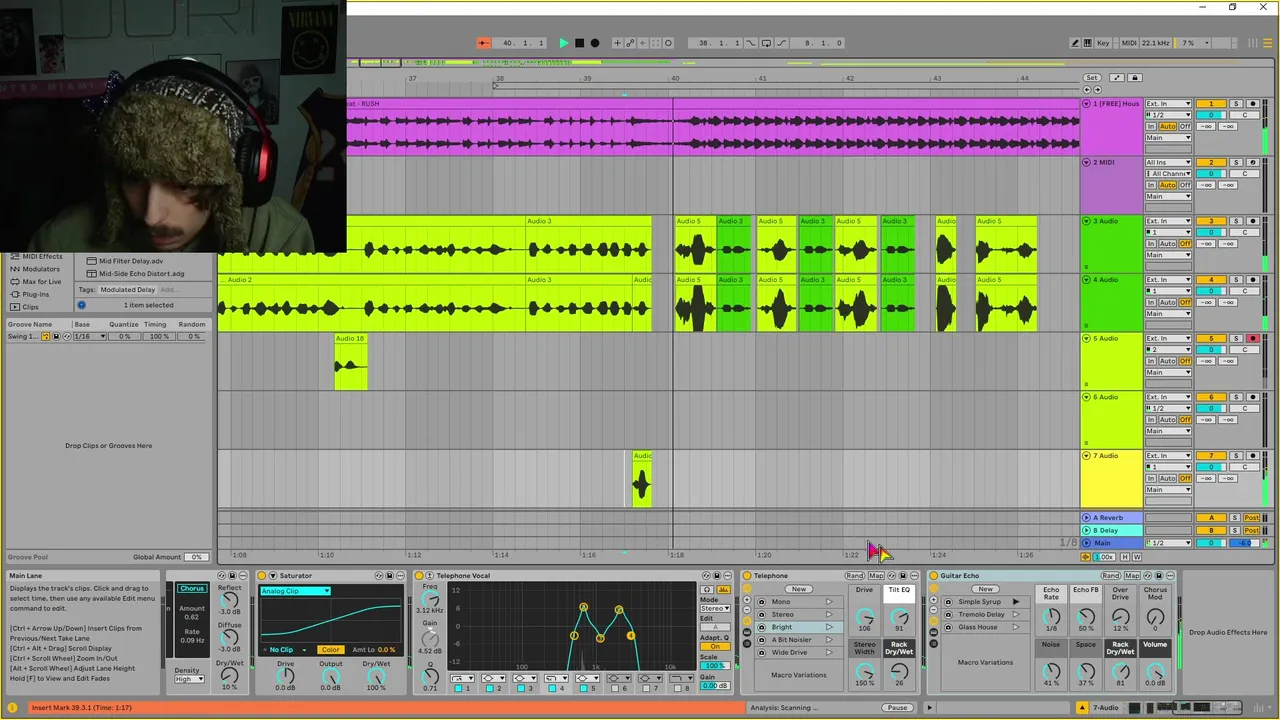Image resolution: width=1280 pixels, height=720 pixels.
Task: Select Mid-Side Echo Distort.adg preset
Action: pyautogui.click(x=141, y=273)
